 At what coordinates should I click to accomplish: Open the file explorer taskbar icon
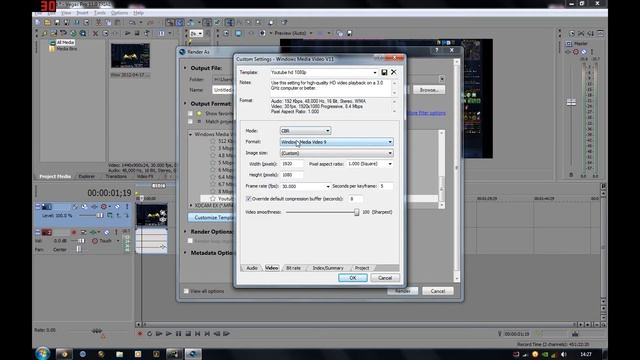point(119,354)
